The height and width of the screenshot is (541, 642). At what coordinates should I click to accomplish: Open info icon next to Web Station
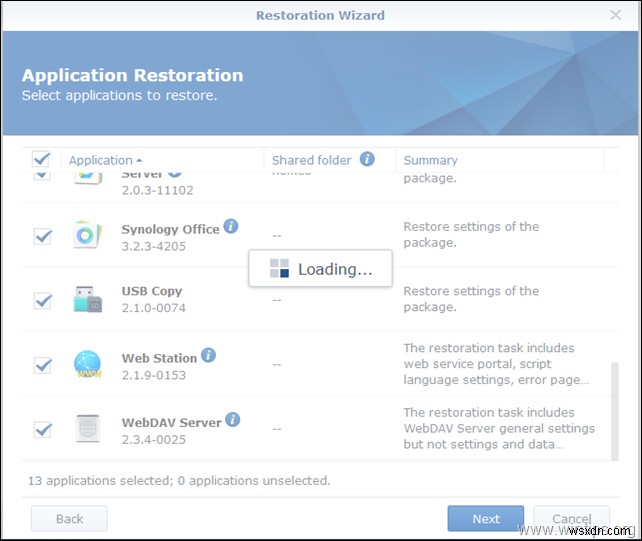point(208,355)
